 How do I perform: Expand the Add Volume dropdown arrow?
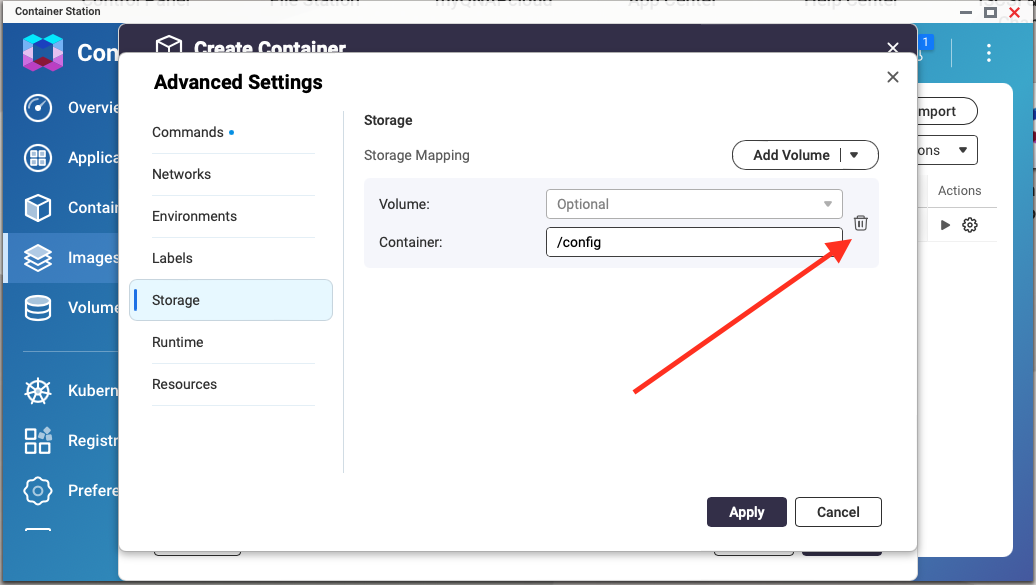(854, 155)
